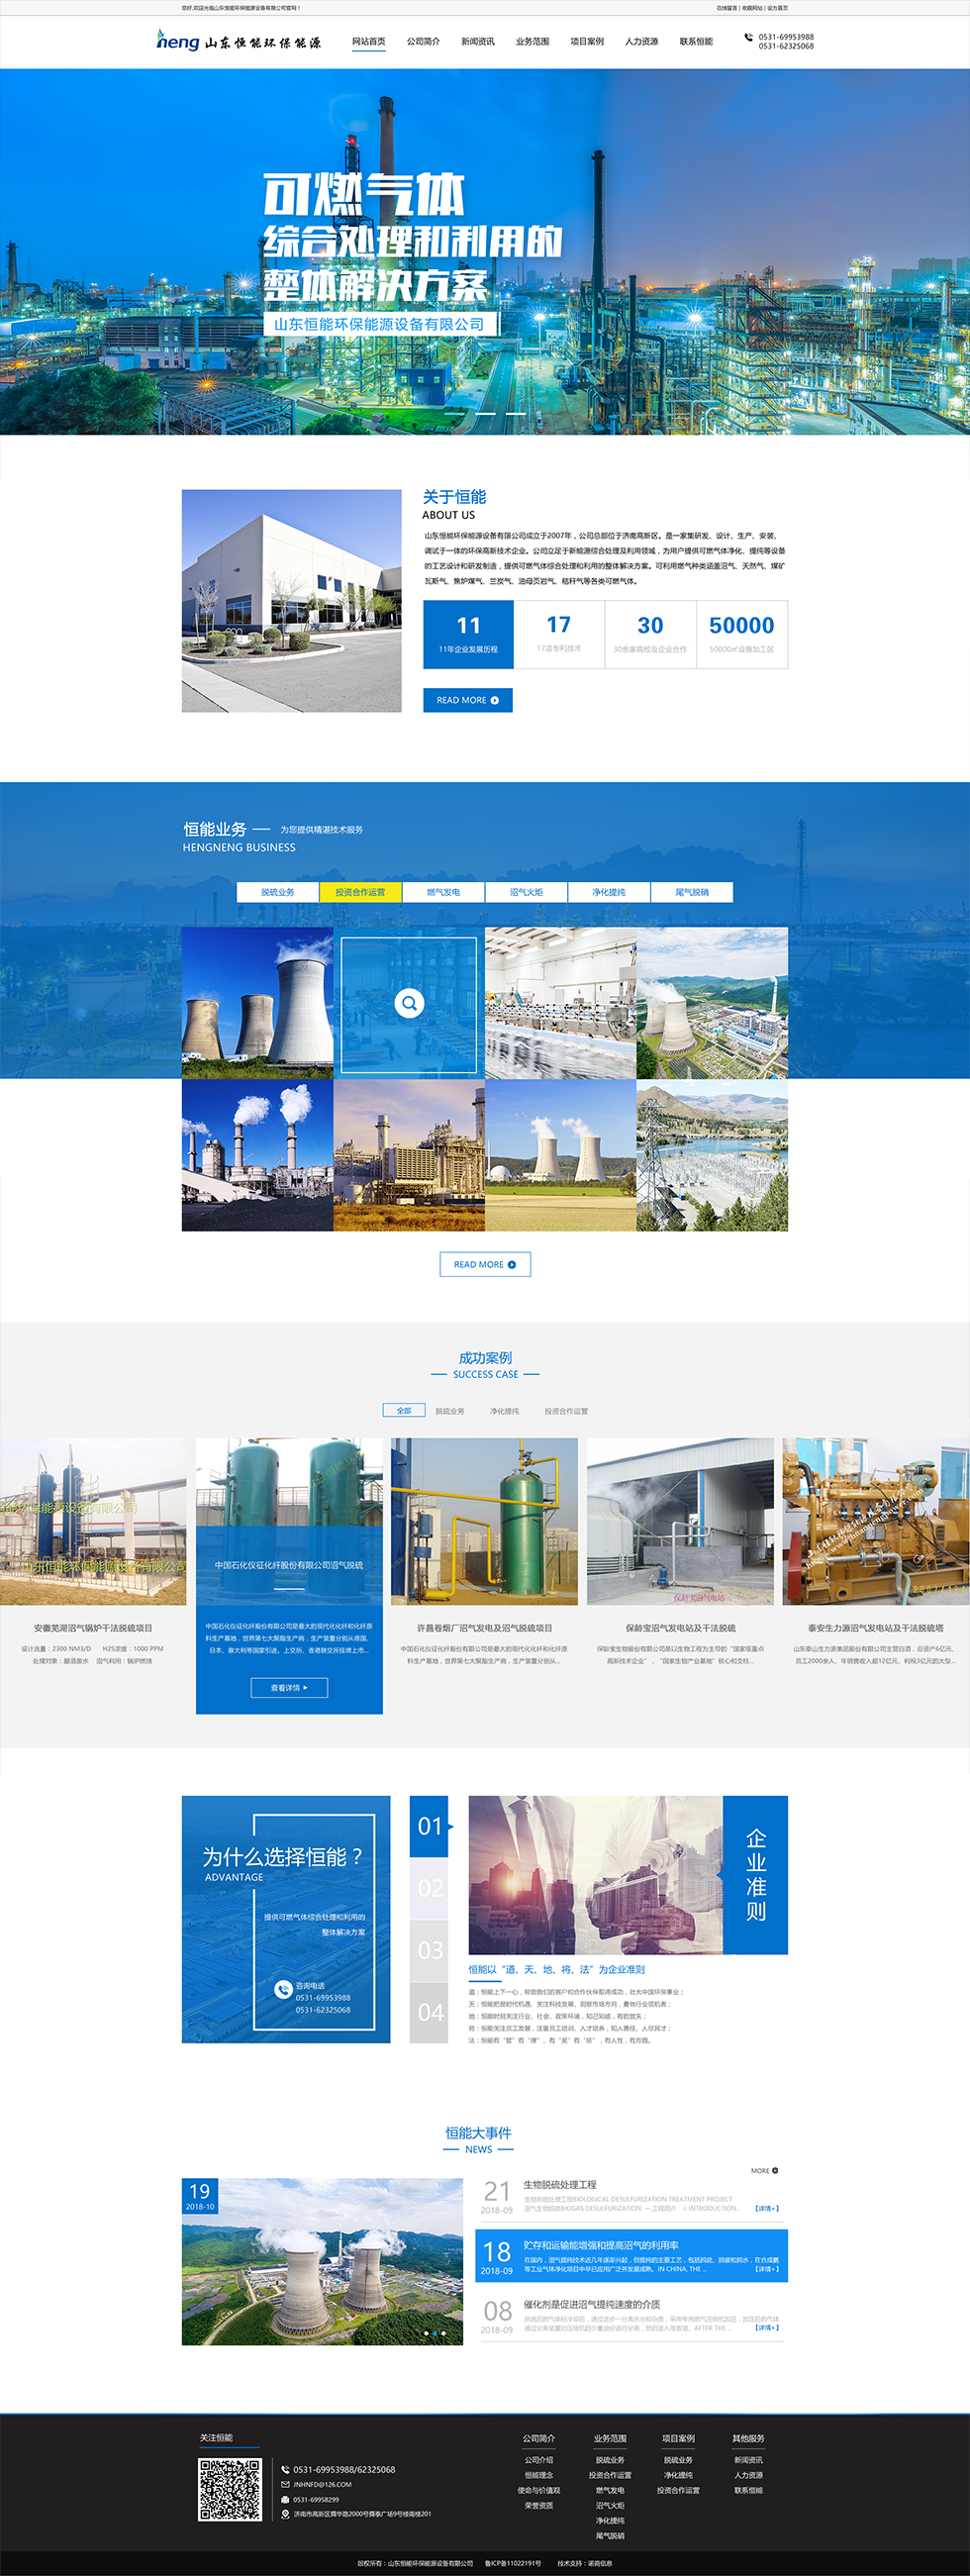
Task: Click the magnifier icon on business image
Action: 409,1003
